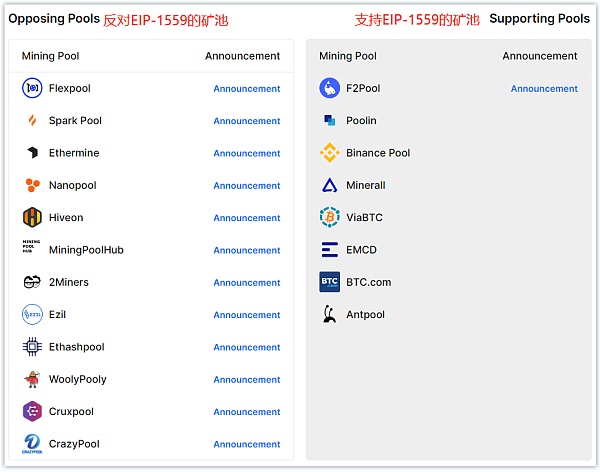
Task: Select the Binance Pool name text
Action: pos(378,153)
